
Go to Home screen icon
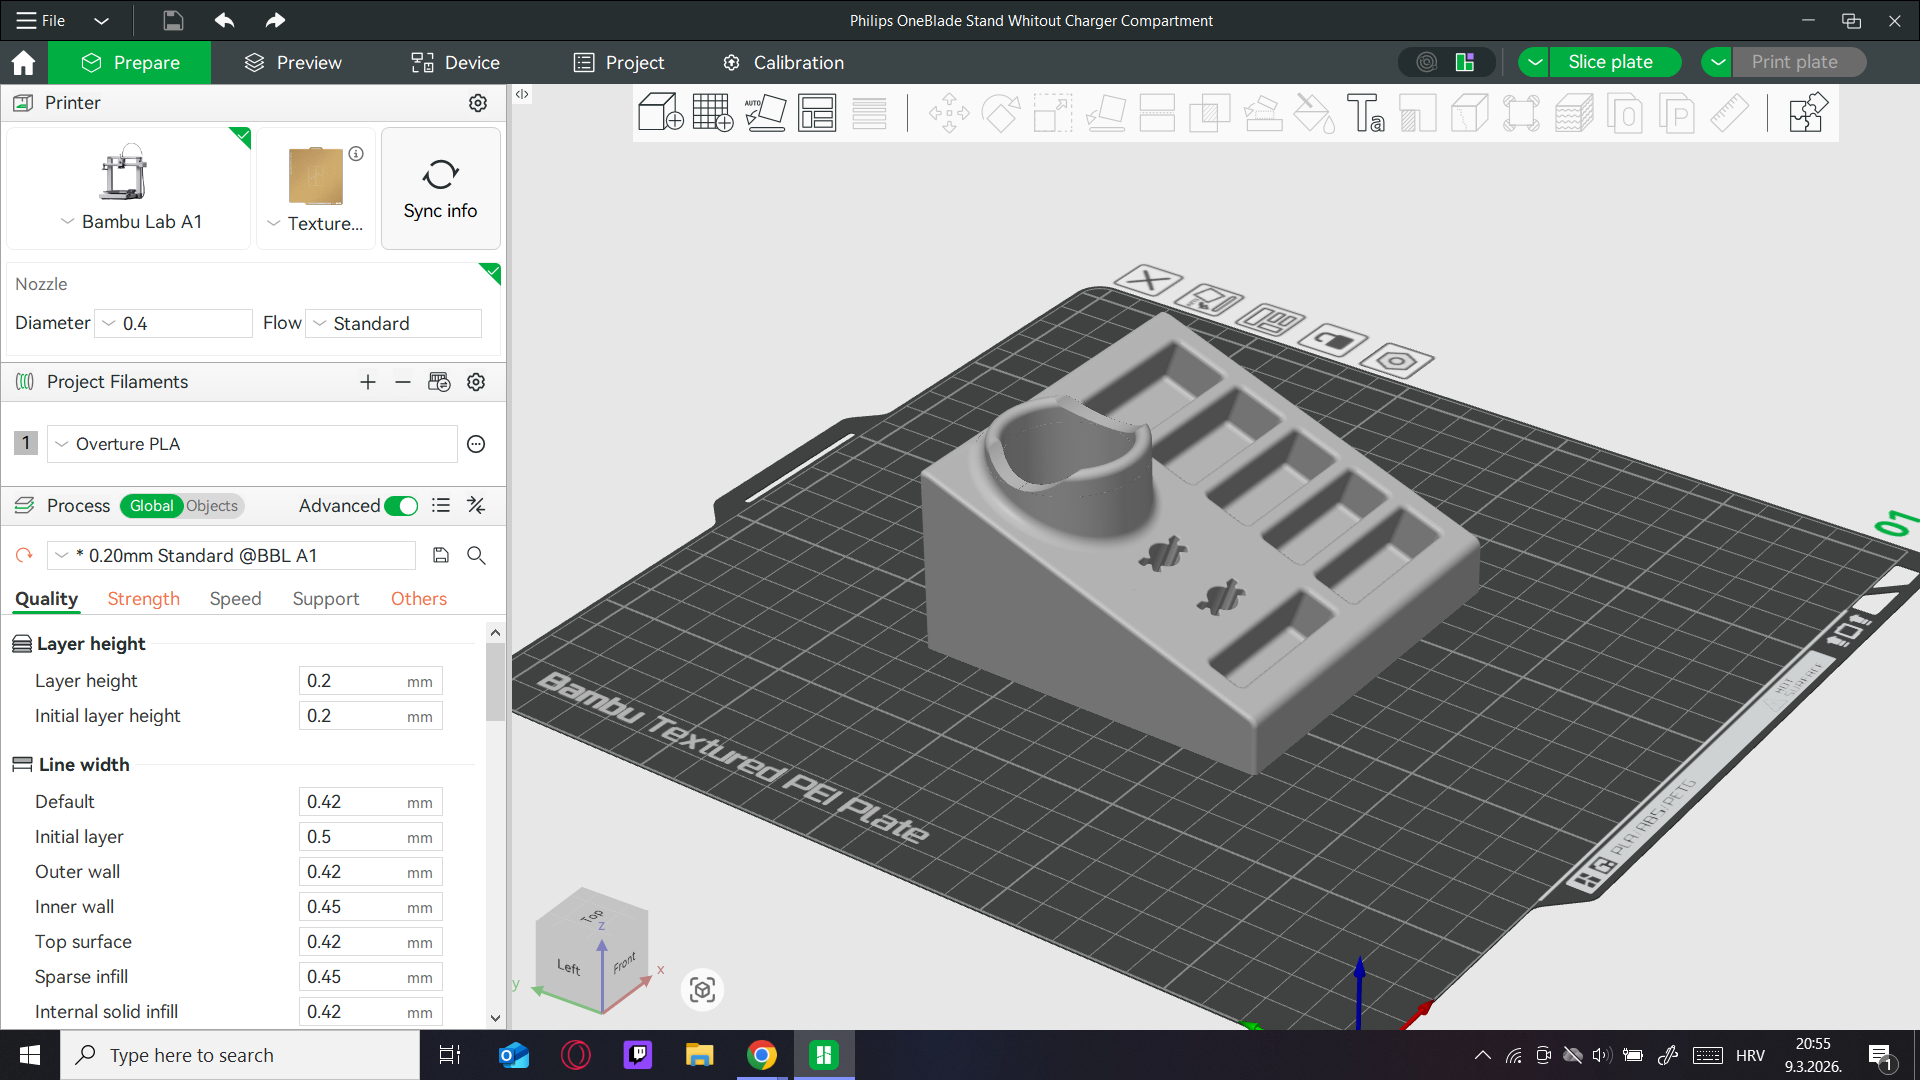[23, 63]
